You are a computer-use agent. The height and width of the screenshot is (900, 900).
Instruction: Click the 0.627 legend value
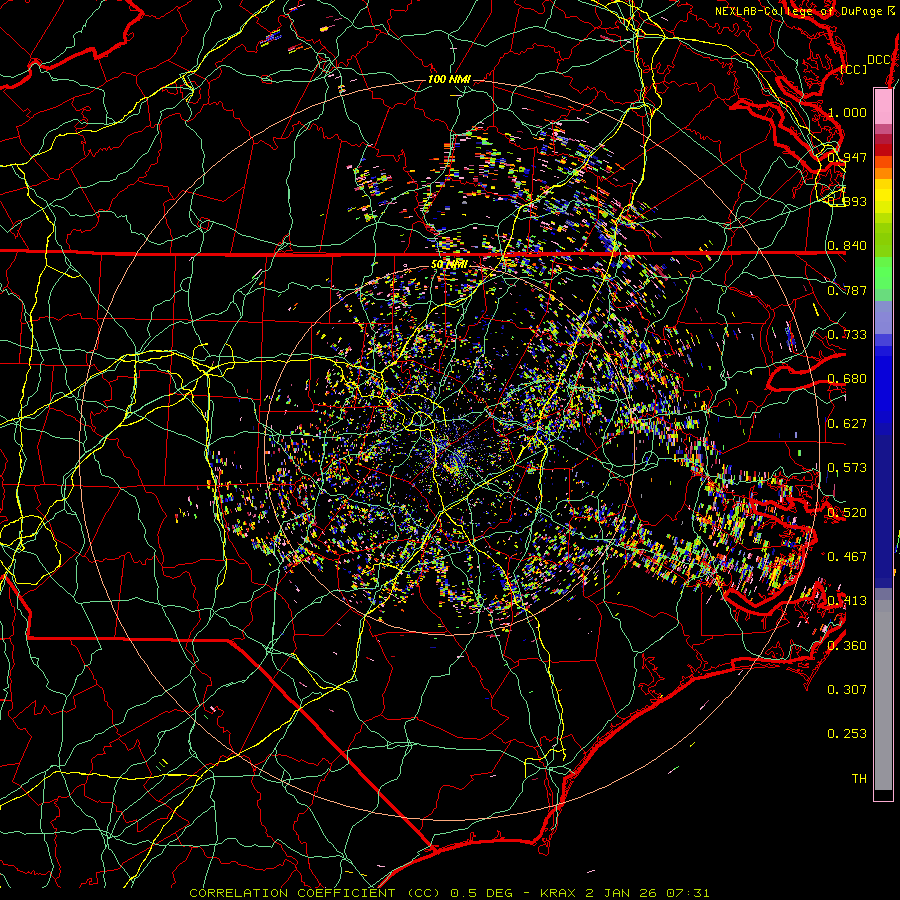tap(847, 424)
